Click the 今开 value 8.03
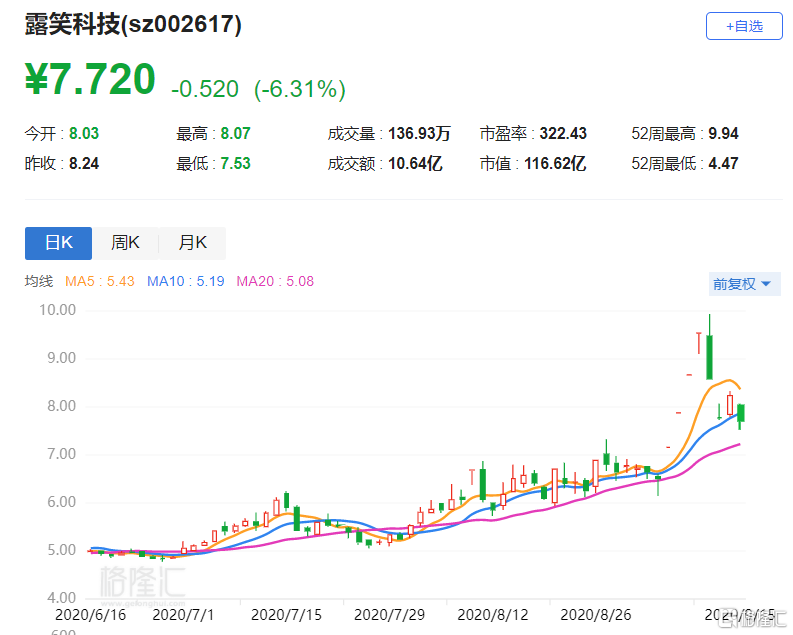This screenshot has height=635, width=793. pos(84,133)
